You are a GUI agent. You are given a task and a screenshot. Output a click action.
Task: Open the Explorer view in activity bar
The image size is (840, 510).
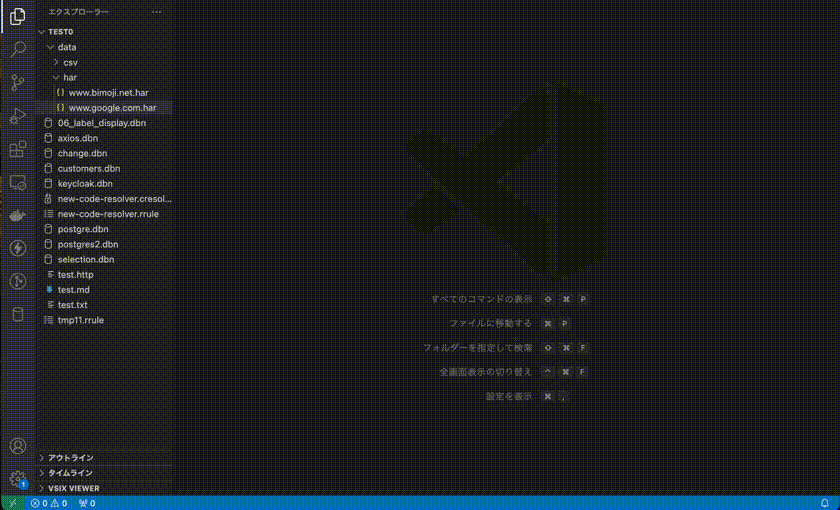click(x=18, y=17)
